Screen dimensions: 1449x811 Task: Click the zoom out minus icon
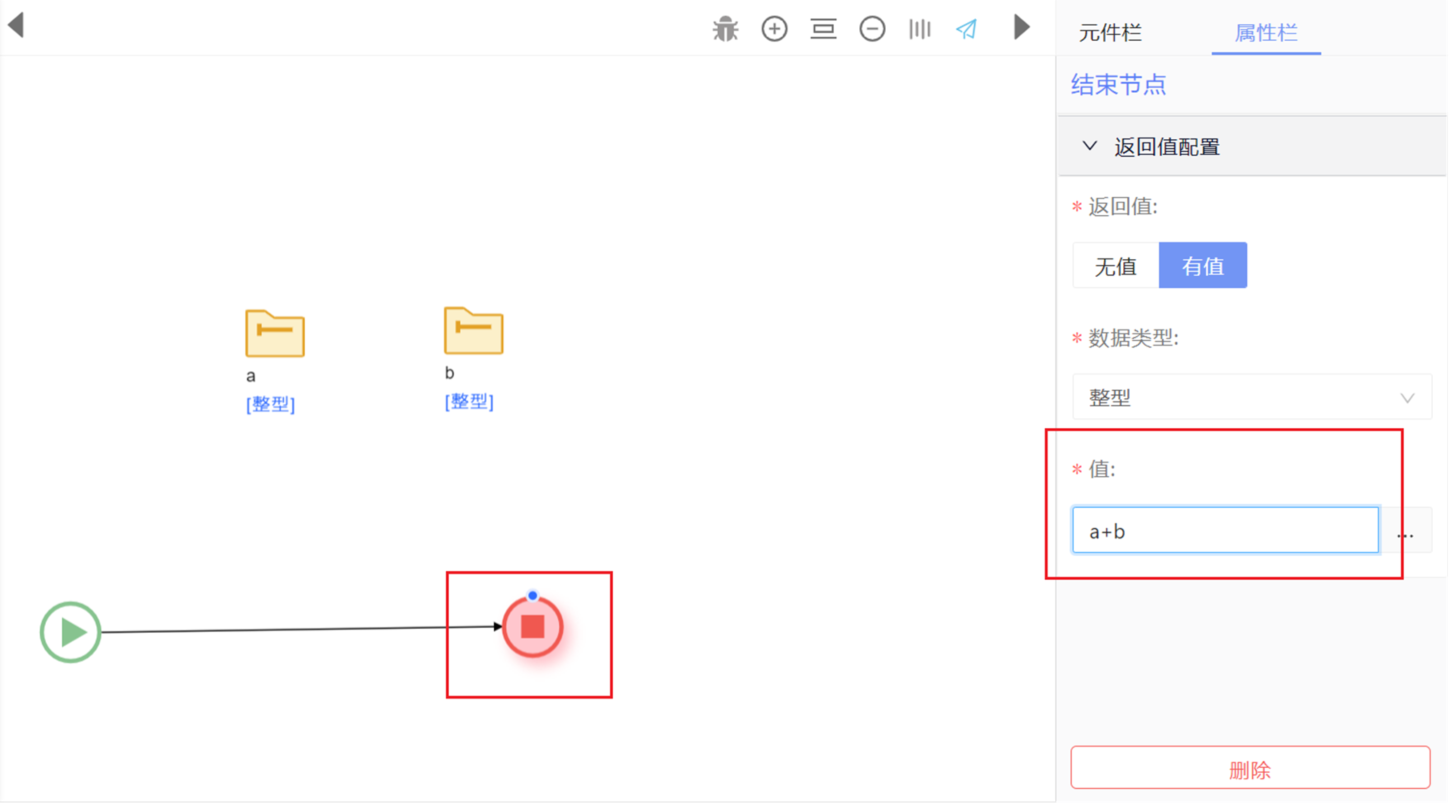[x=872, y=29]
